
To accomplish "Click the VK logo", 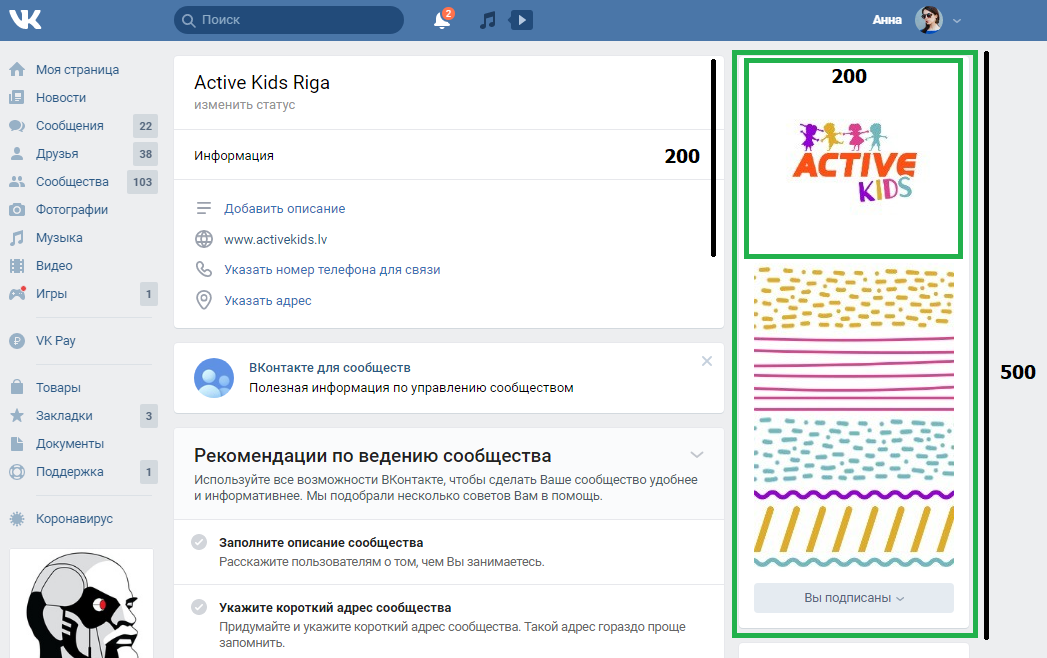I will (x=25, y=20).
